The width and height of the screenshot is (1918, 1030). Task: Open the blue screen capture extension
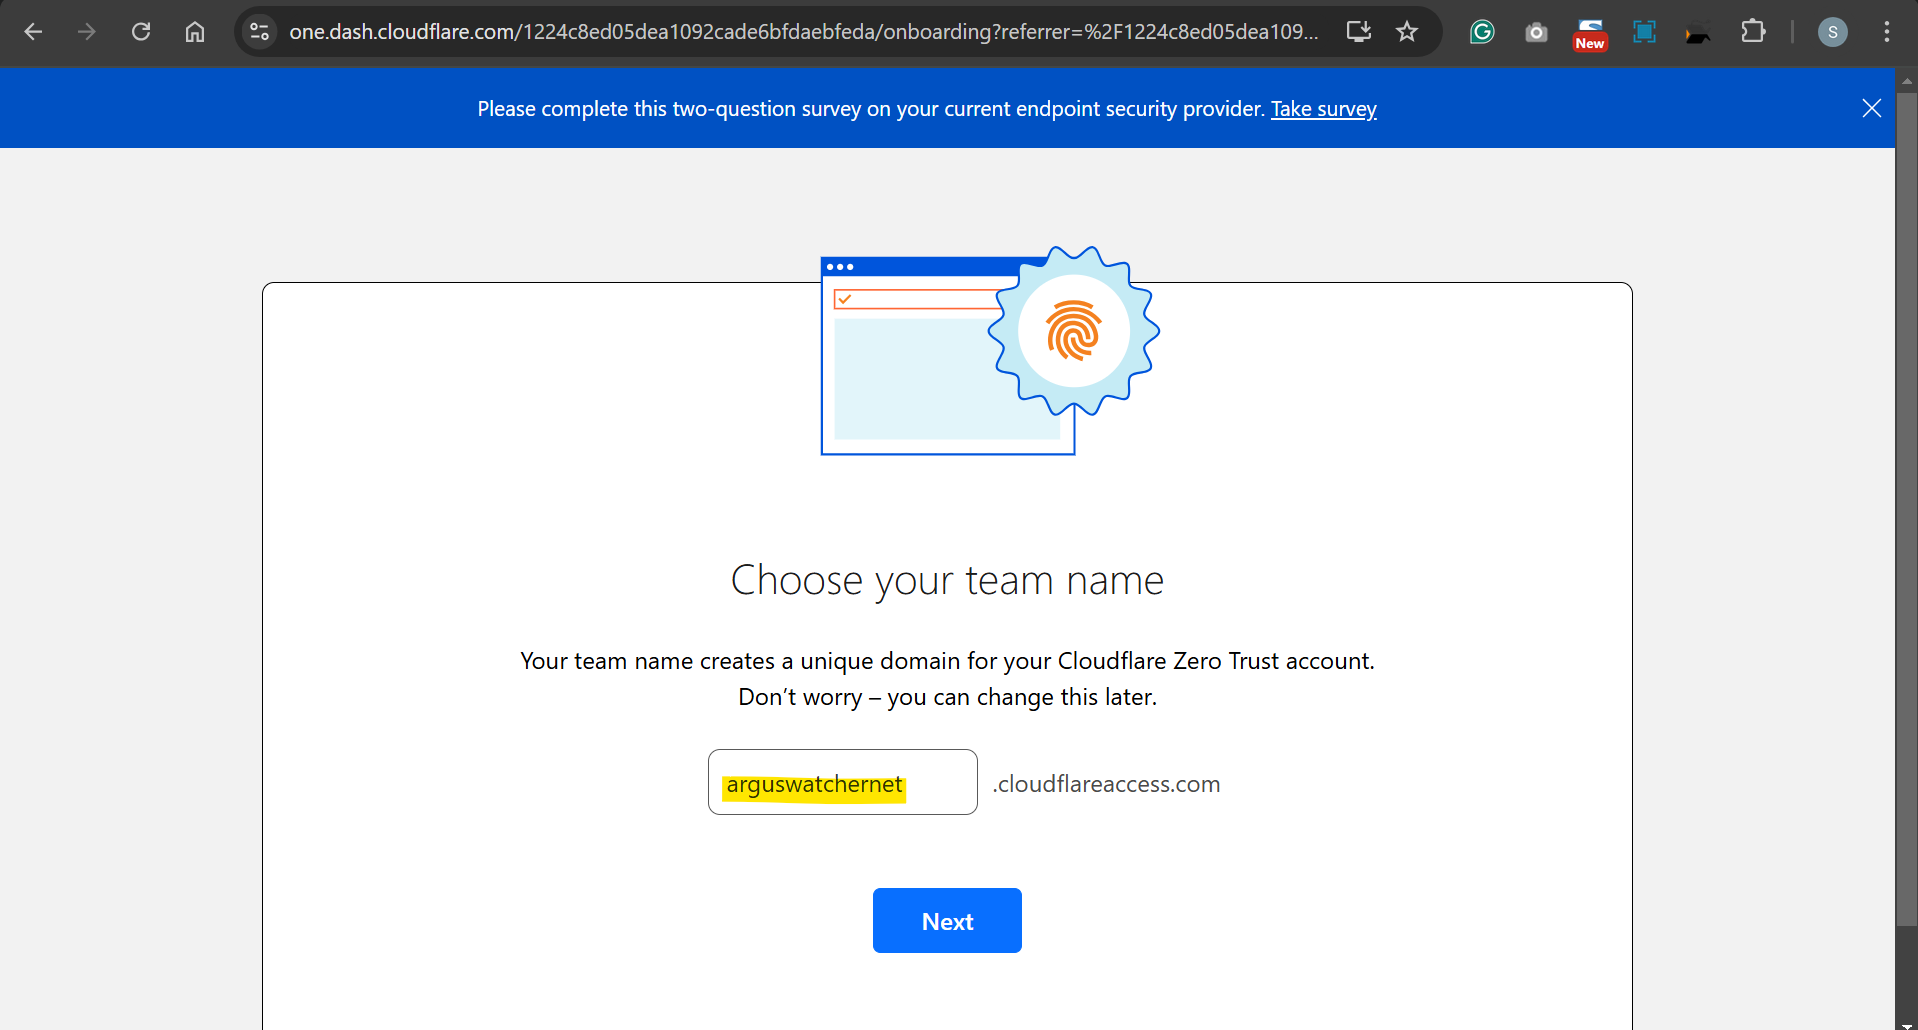tap(1644, 32)
